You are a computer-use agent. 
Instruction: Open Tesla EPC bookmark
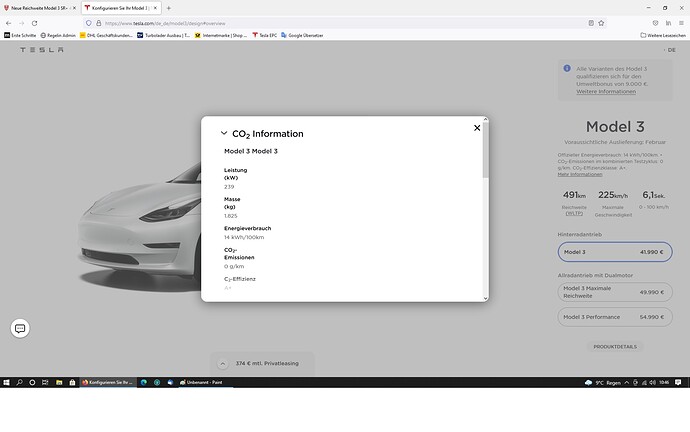click(x=264, y=35)
